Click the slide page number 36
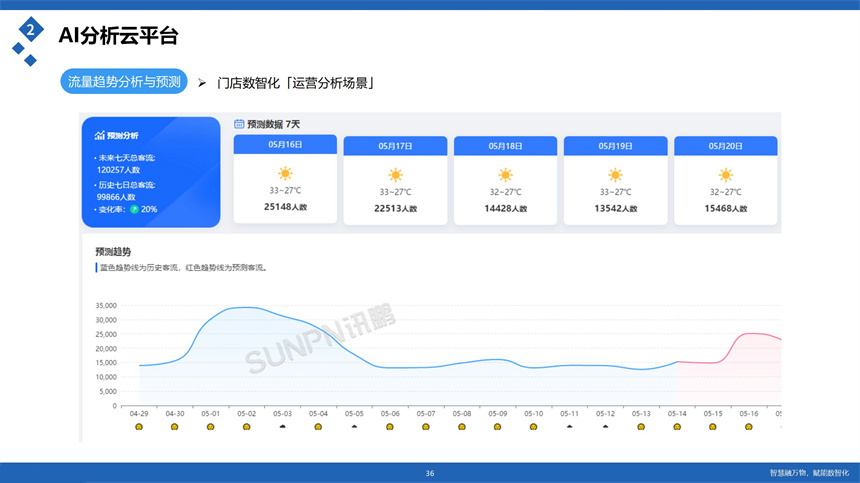860x483 pixels. pos(430,473)
